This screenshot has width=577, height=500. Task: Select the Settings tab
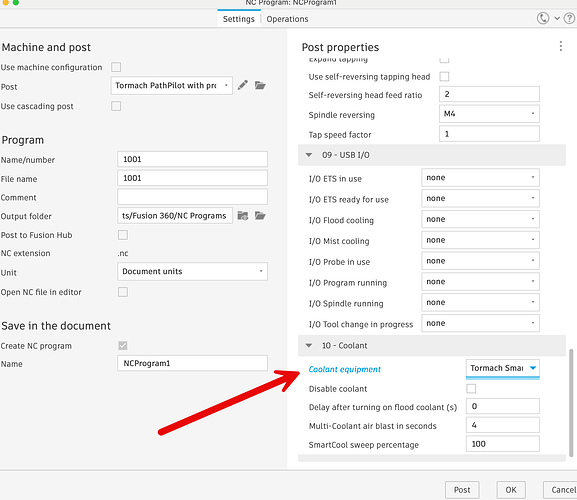click(x=238, y=19)
